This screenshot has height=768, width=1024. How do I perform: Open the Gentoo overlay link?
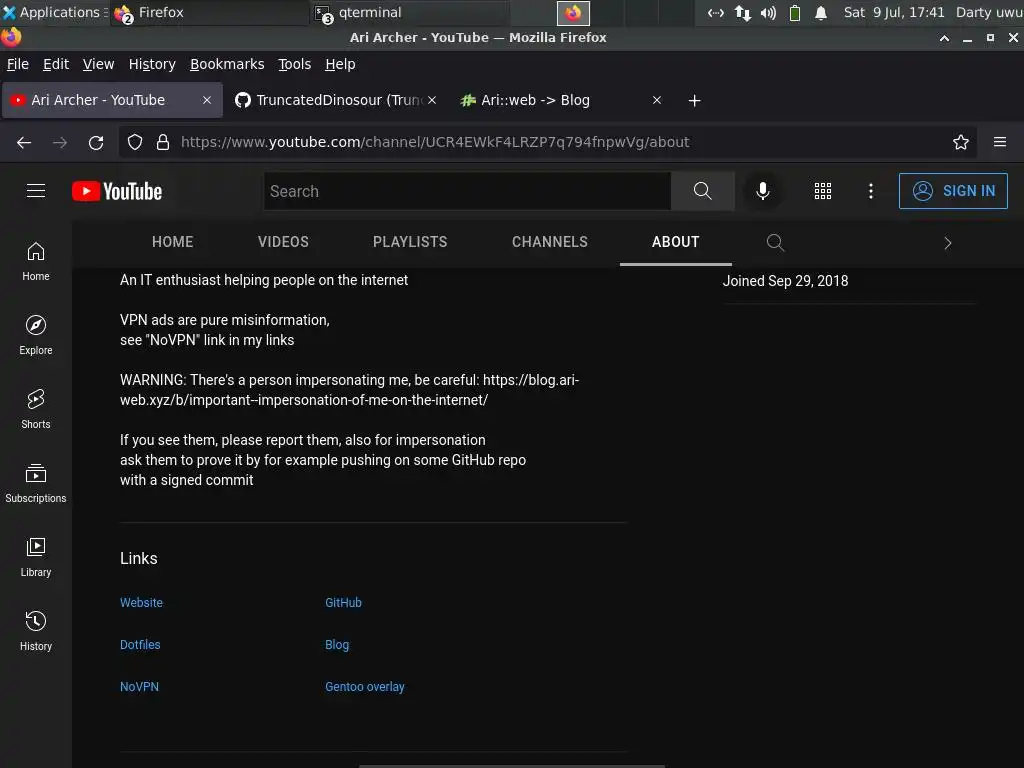364,686
